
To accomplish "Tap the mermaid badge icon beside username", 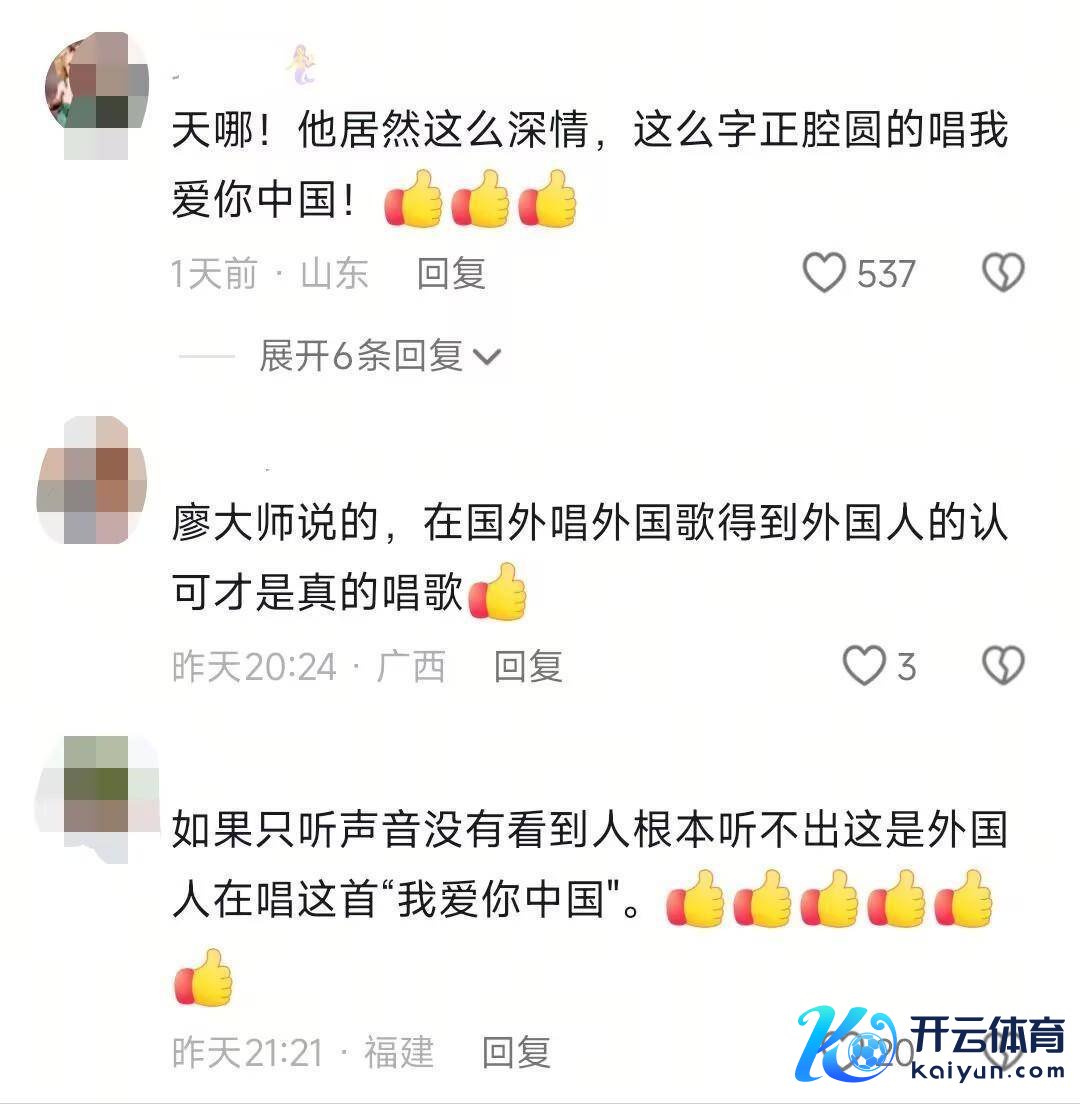I will pyautogui.click(x=301, y=64).
